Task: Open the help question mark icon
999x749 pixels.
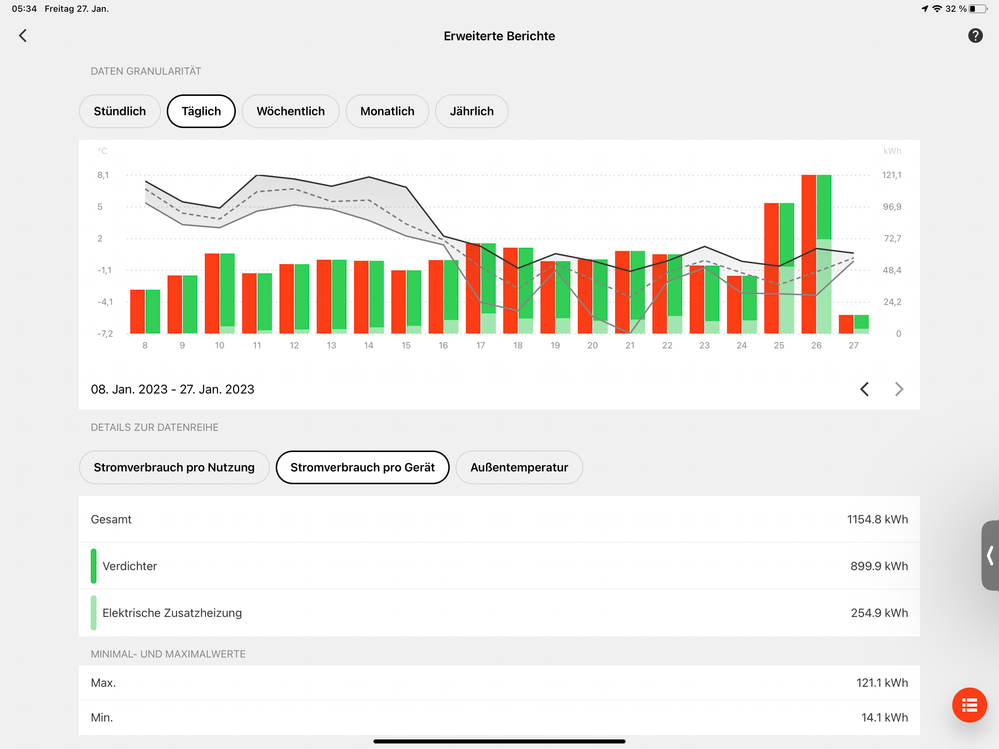Action: (x=975, y=36)
